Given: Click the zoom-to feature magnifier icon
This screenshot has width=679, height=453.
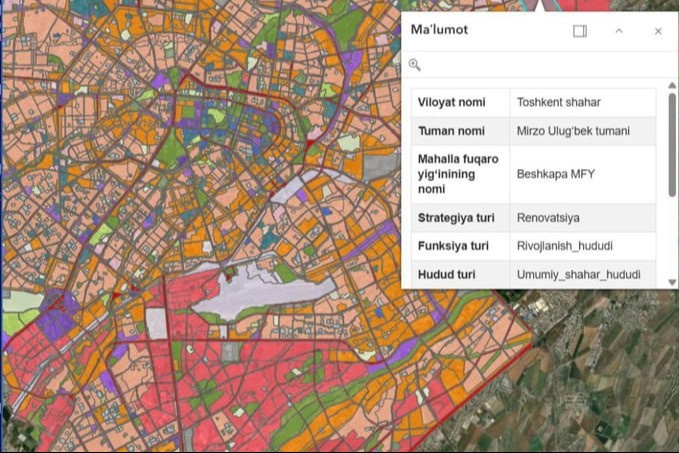Looking at the screenshot, I should click(x=415, y=65).
